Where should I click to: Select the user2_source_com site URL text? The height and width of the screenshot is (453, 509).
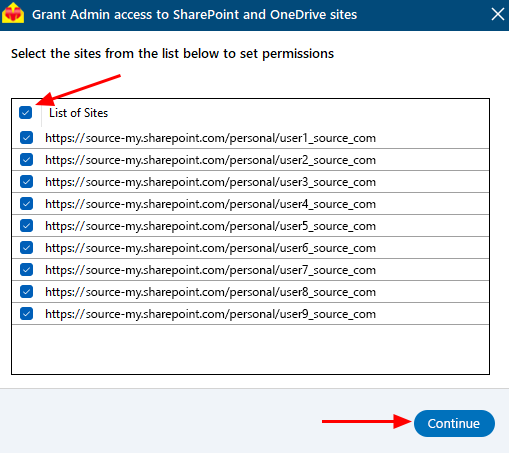tap(210, 160)
